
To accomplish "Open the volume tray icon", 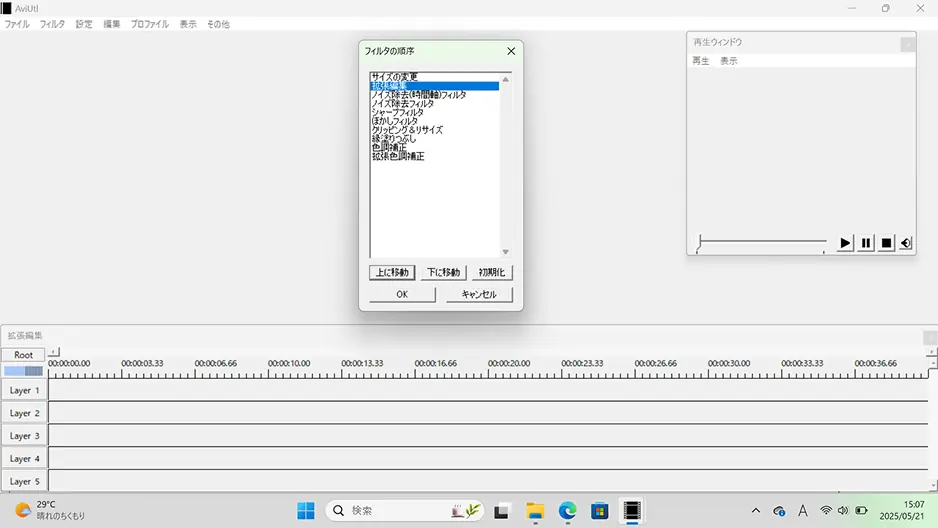I will pos(843,511).
